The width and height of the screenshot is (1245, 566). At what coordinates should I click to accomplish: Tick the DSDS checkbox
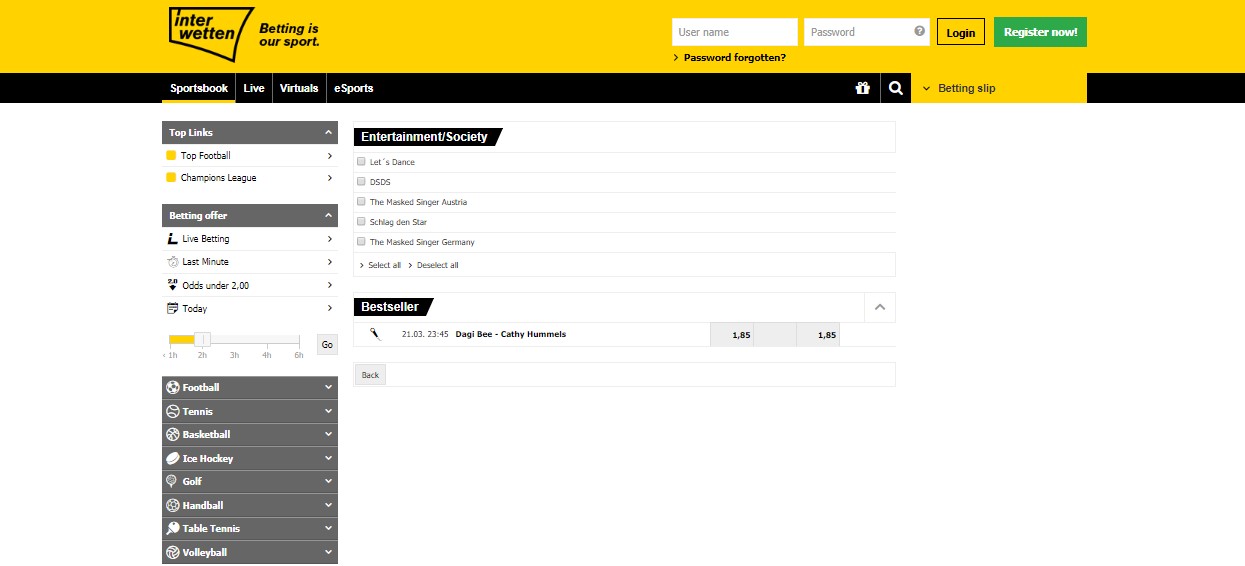(361, 181)
